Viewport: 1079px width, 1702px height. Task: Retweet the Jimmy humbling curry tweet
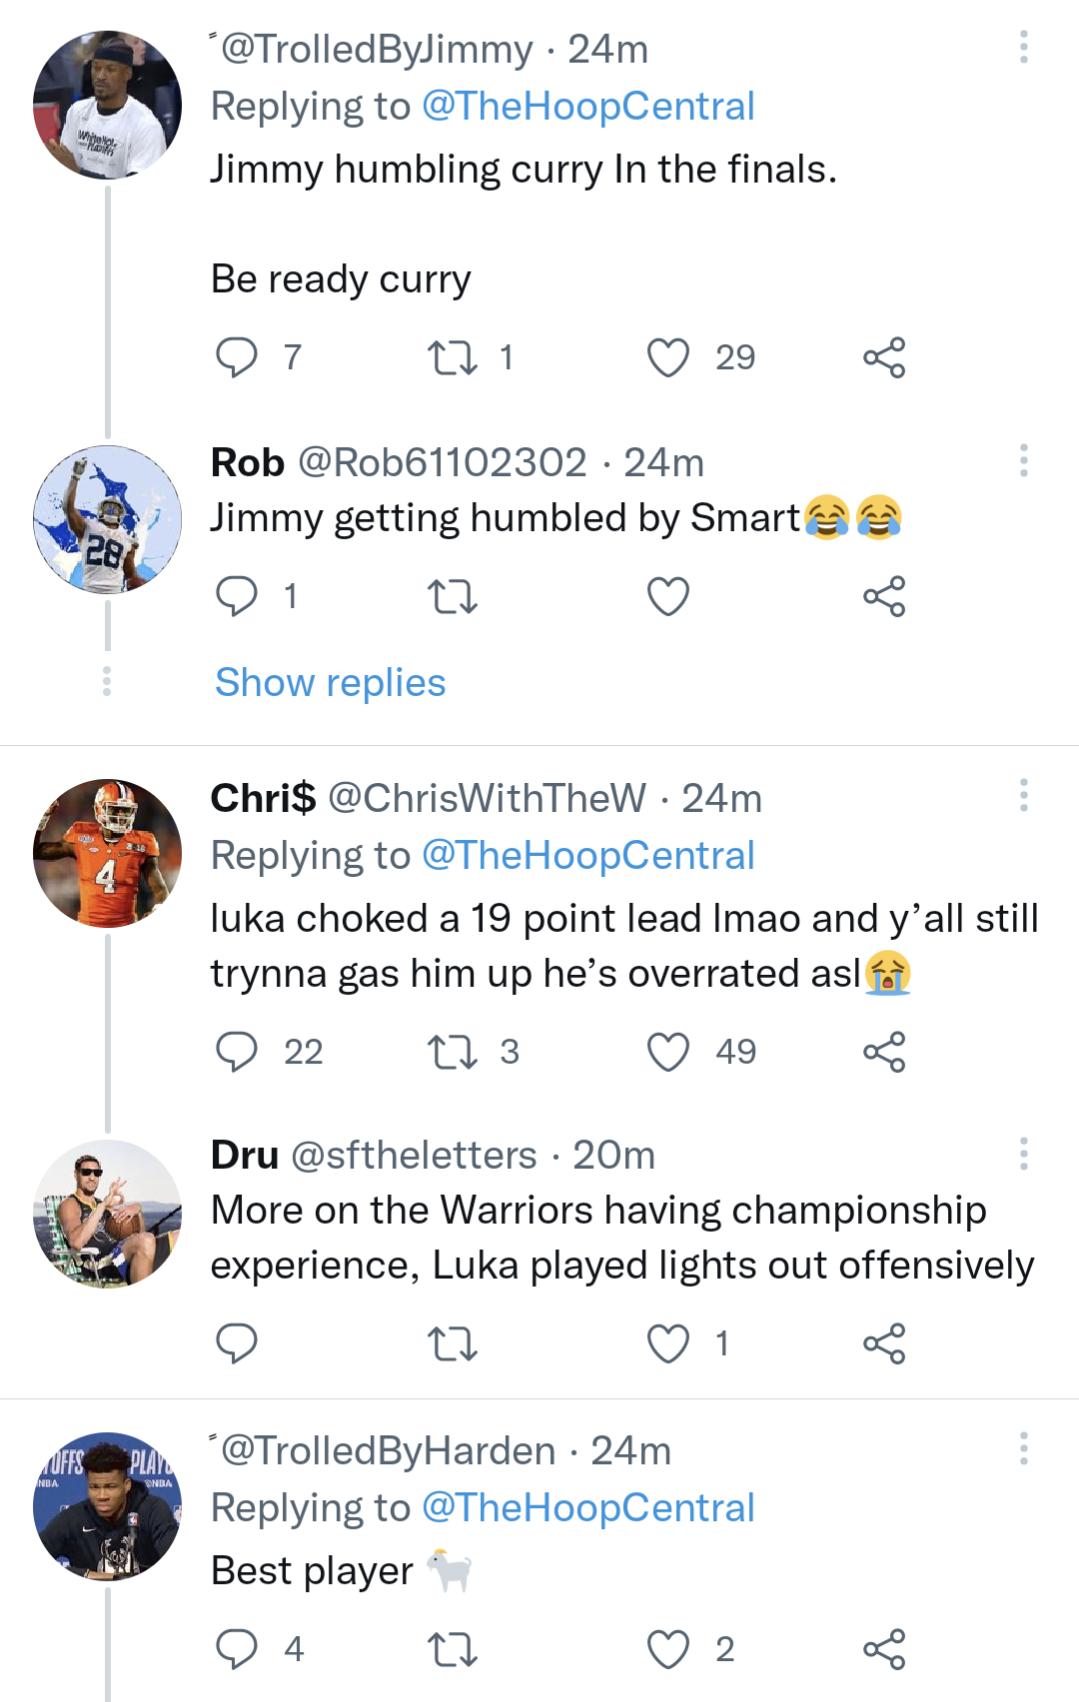point(452,358)
